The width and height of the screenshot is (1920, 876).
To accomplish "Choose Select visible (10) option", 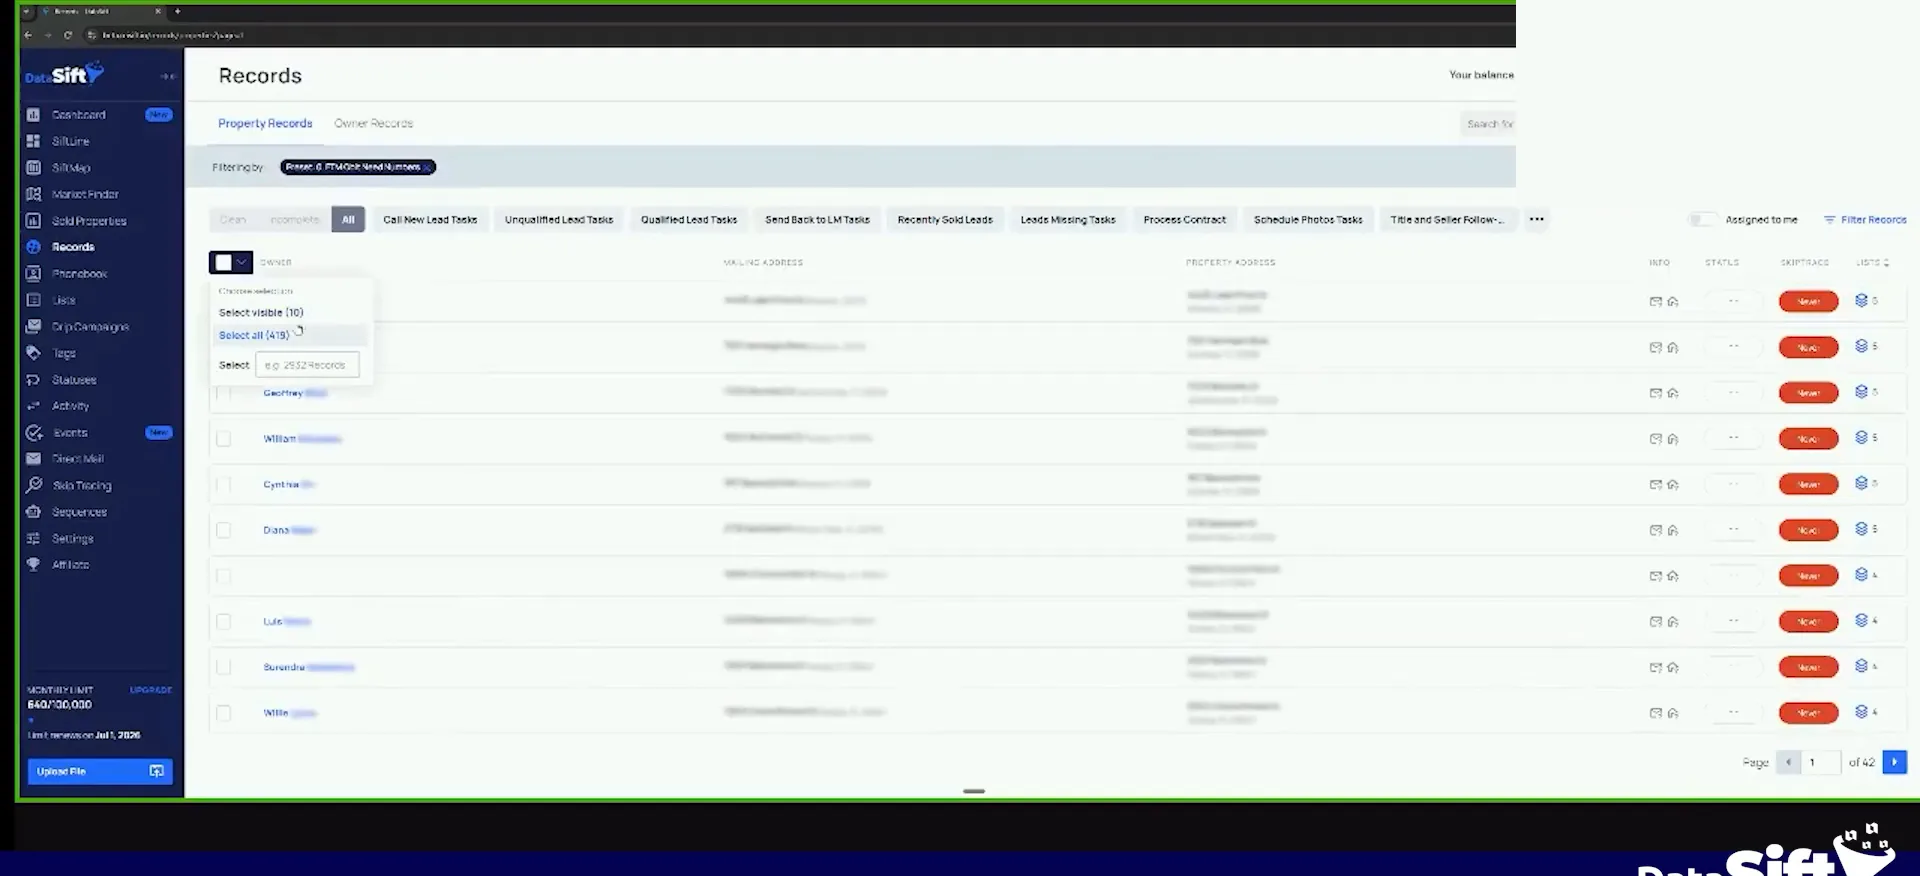I will click(261, 313).
